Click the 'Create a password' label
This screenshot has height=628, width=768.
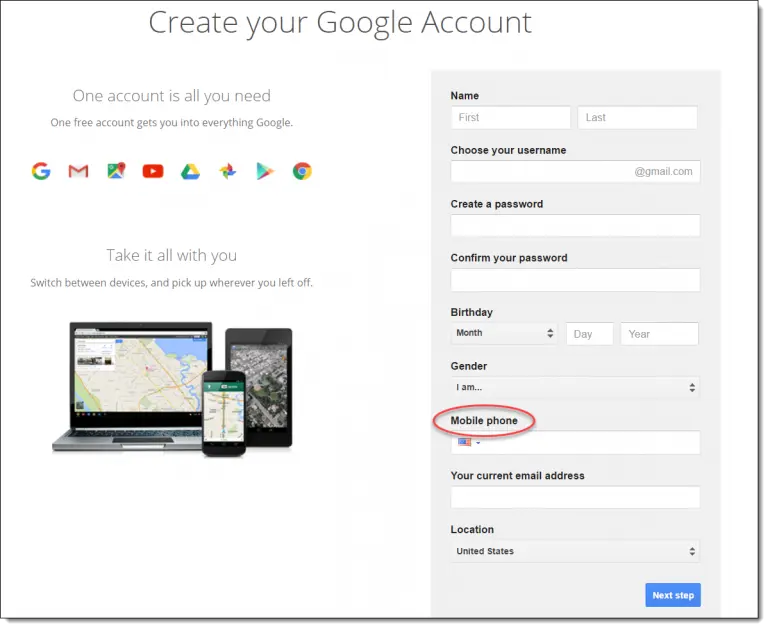point(497,204)
